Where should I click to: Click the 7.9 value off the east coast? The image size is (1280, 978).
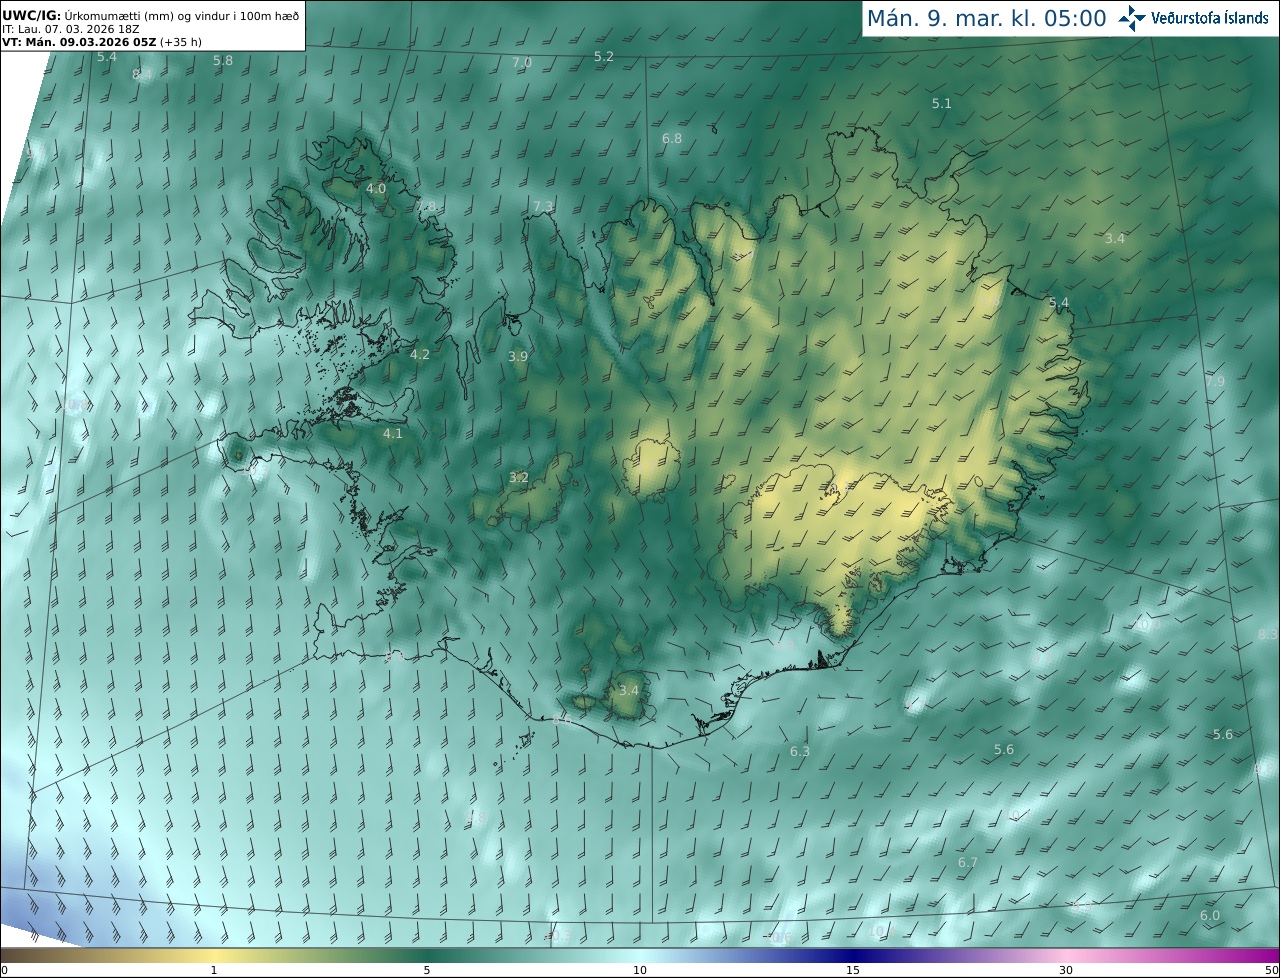click(x=1215, y=382)
